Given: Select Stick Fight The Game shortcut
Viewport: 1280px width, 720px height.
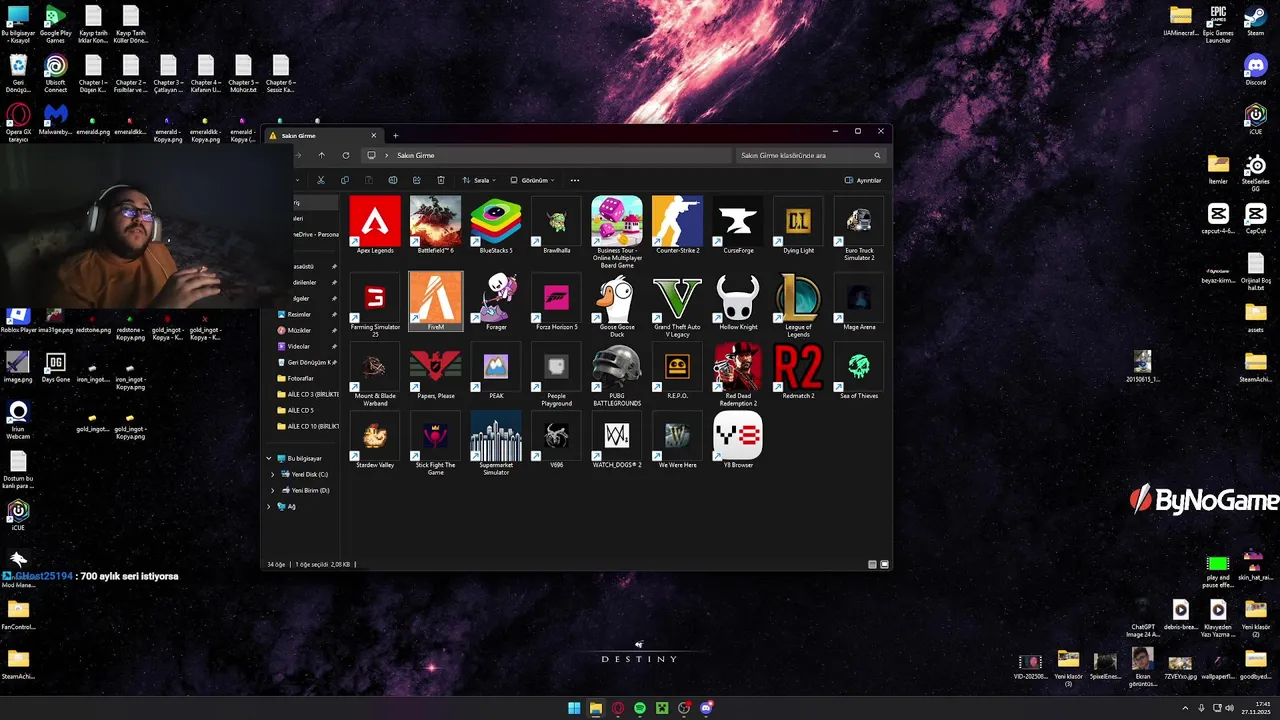Looking at the screenshot, I should 435,444.
